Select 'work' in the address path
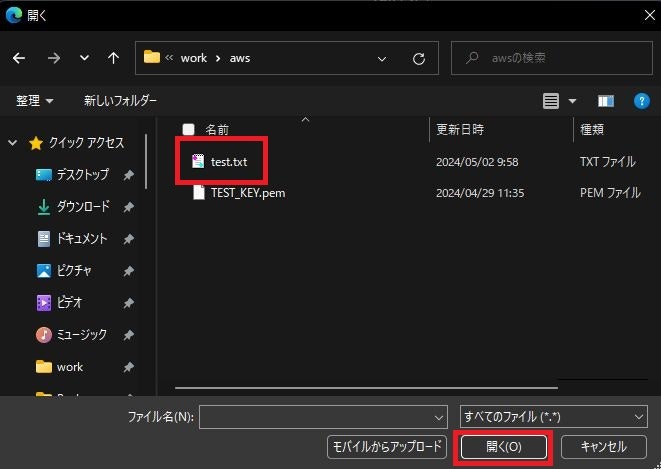Screen dimensions: 661x469 click(x=193, y=58)
